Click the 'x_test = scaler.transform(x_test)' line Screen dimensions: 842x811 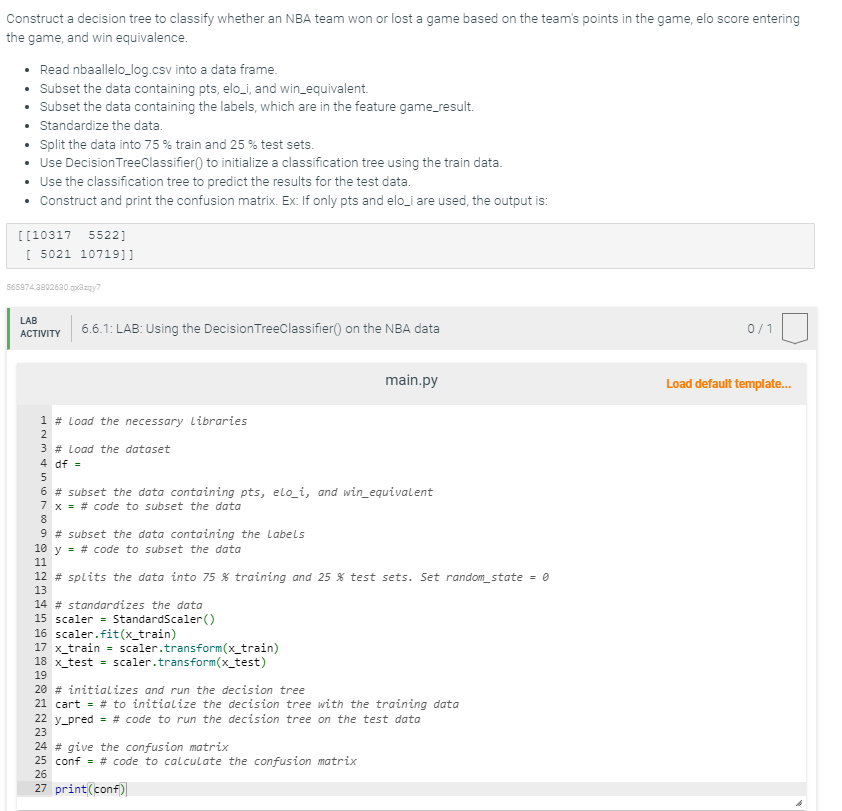(161, 662)
